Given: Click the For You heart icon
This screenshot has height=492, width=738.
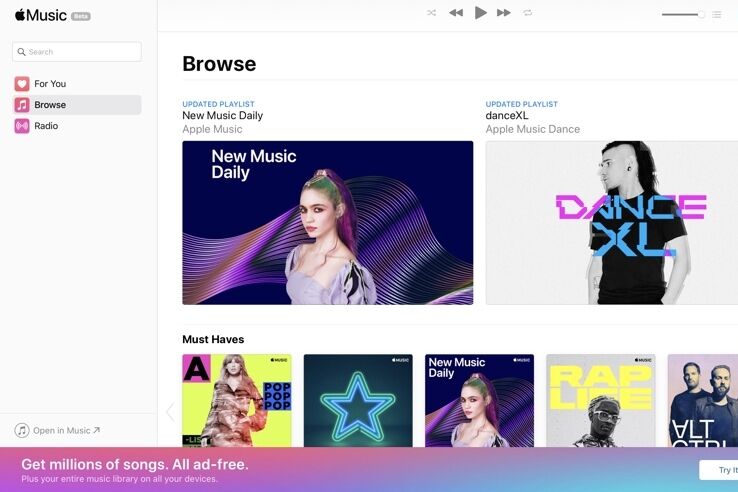Looking at the screenshot, I should click(x=22, y=84).
